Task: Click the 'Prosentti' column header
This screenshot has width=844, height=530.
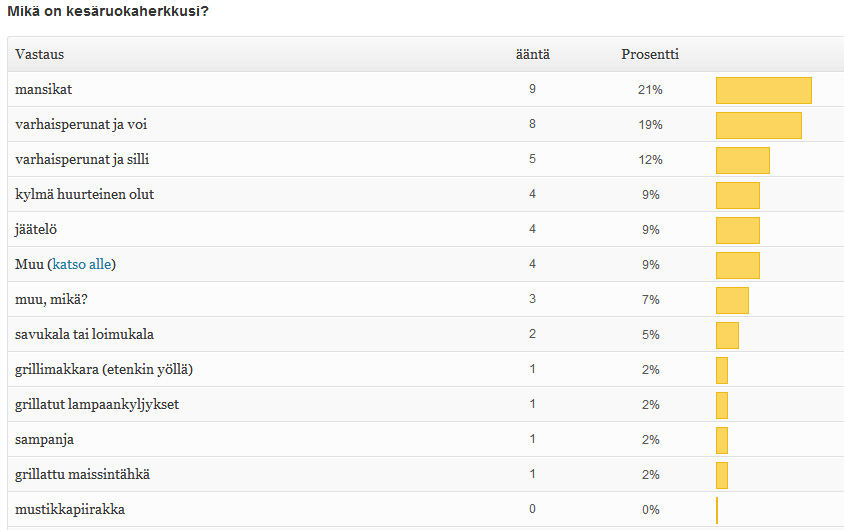Action: coord(650,54)
